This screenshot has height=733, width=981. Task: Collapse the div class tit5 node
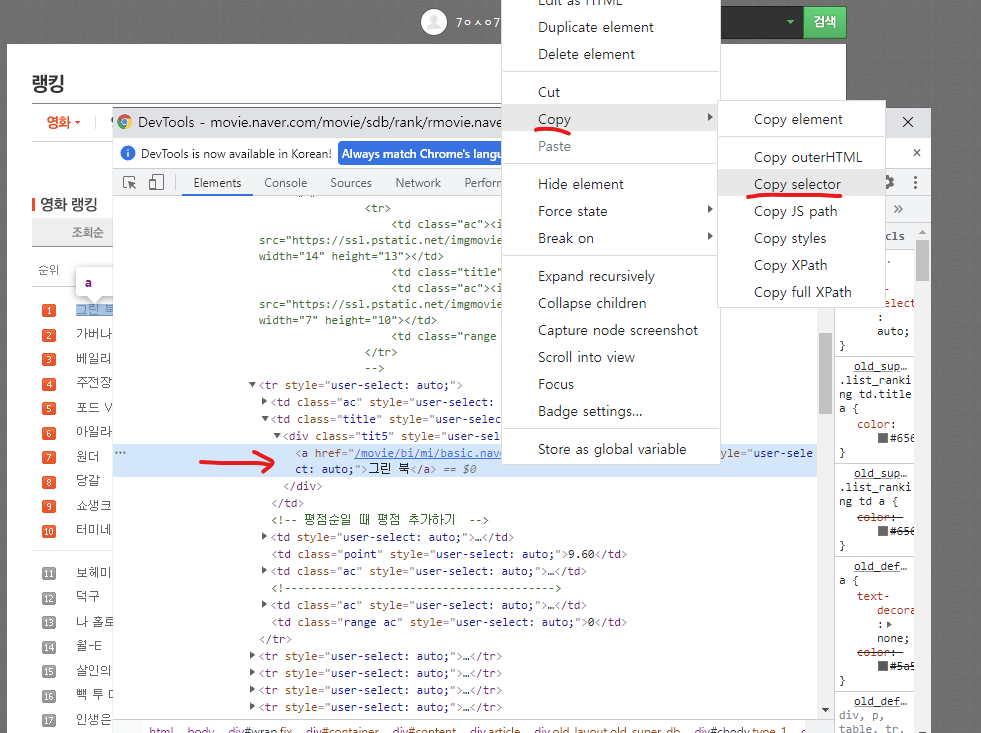coord(277,435)
